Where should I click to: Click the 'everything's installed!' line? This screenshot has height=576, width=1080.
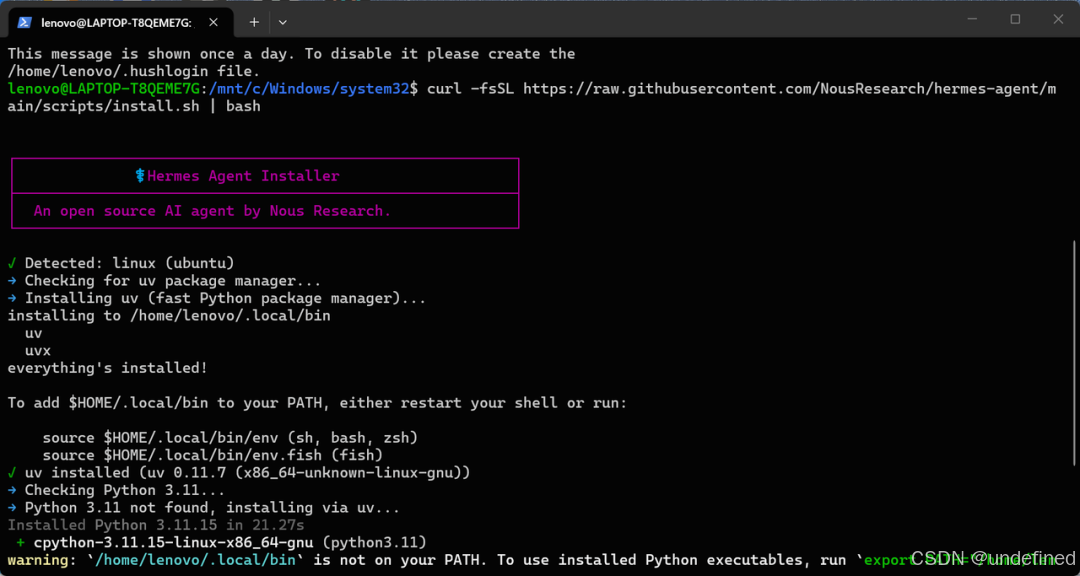(107, 368)
